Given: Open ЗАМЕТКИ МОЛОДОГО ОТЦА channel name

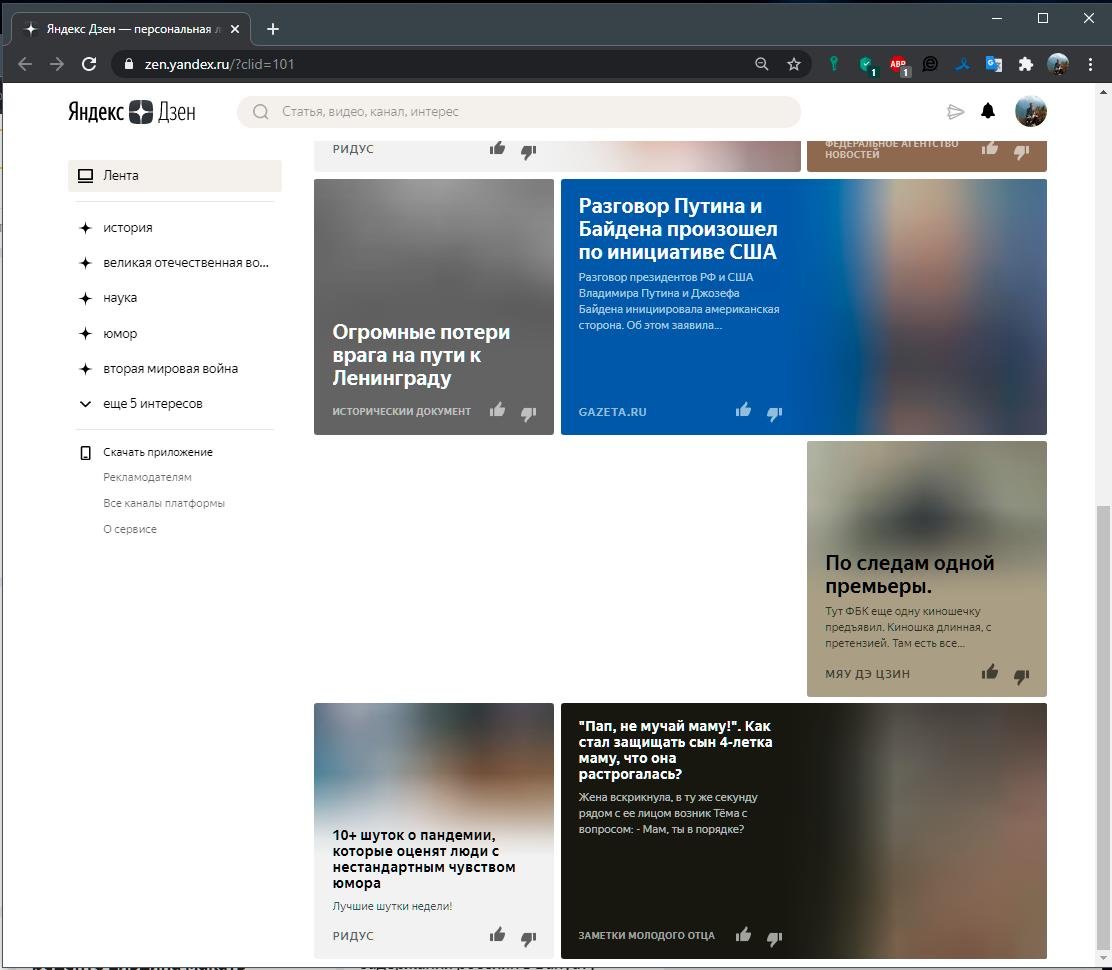Looking at the screenshot, I should pyautogui.click(x=646, y=935).
